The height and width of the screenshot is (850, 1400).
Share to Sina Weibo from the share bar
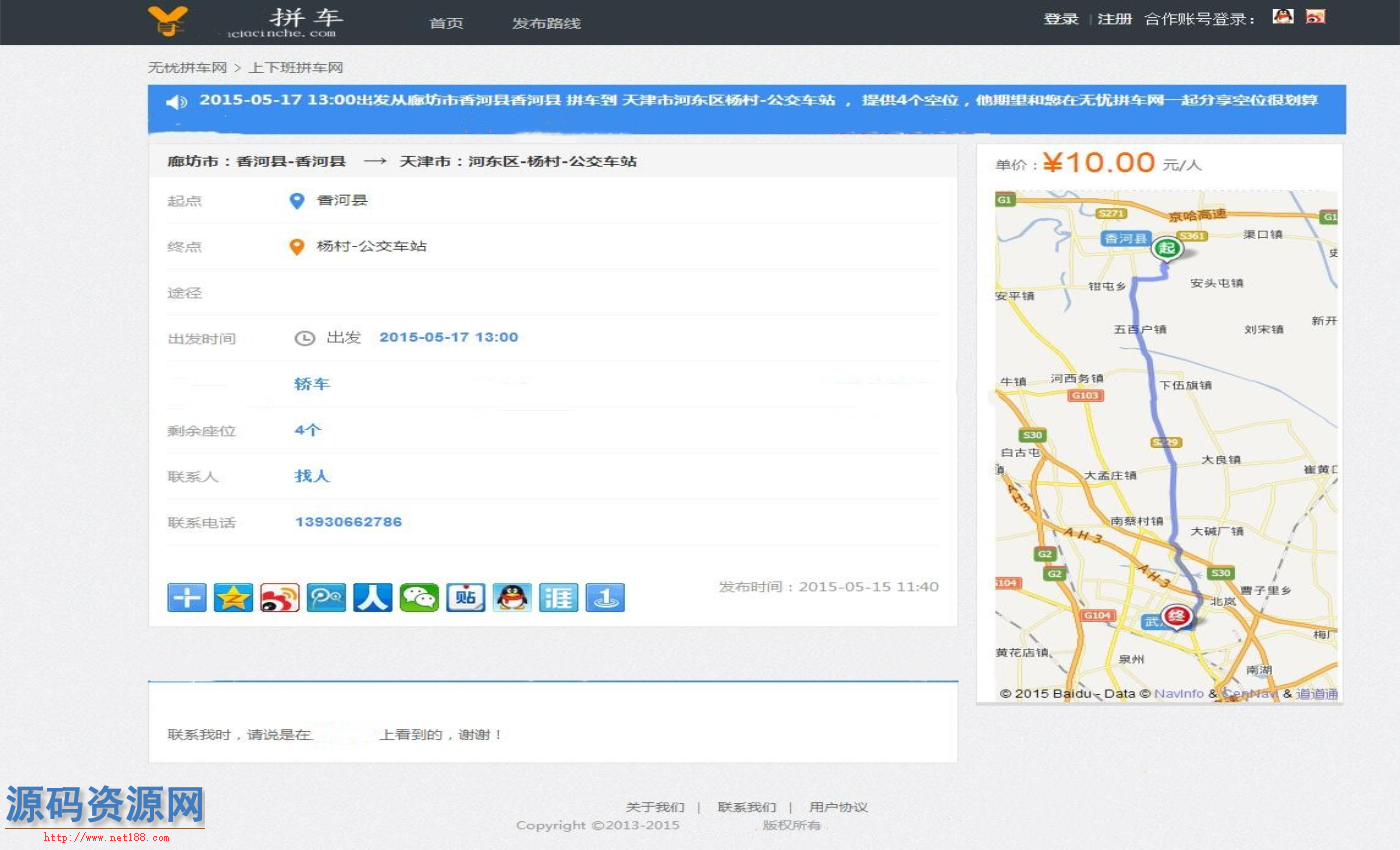pyautogui.click(x=280, y=597)
